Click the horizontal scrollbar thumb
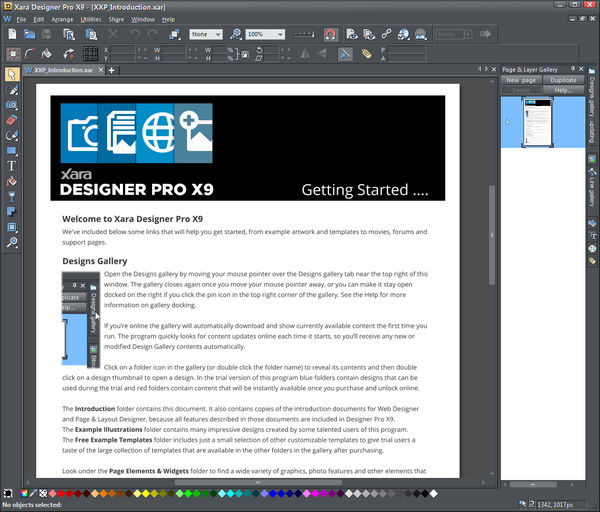Screen dimensions: 600x512 (x=258, y=483)
